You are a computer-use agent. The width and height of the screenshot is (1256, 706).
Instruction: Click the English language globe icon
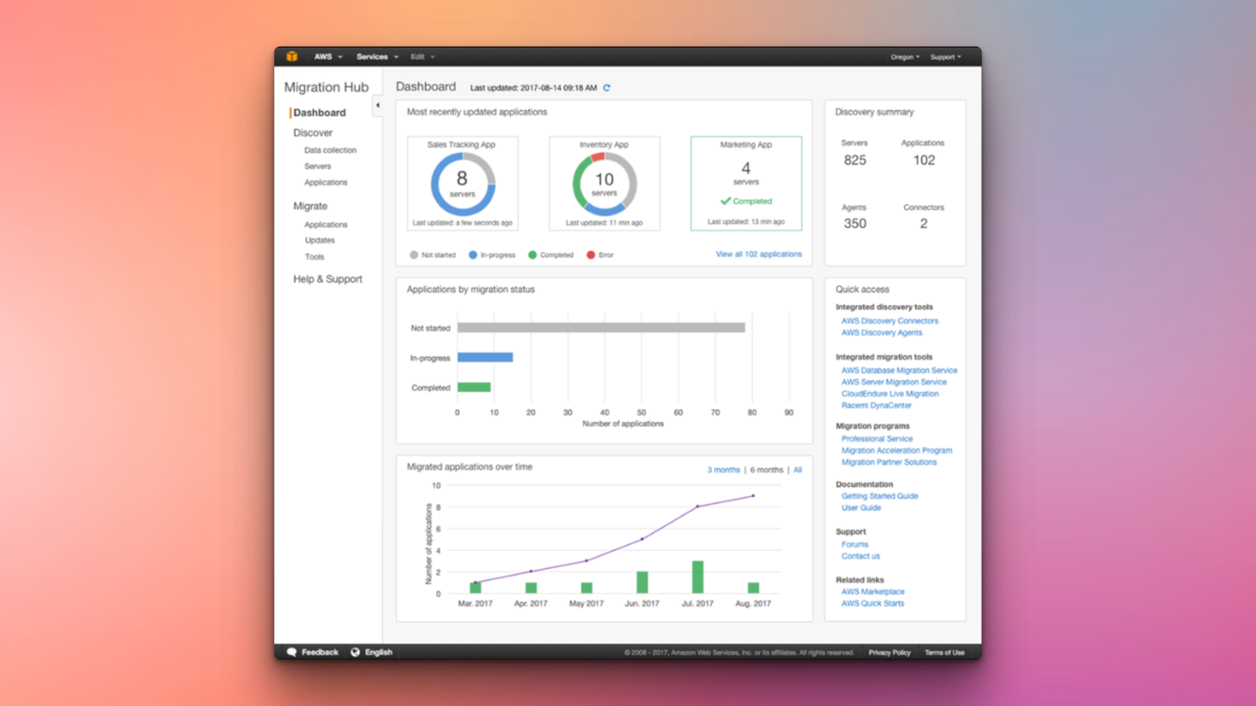click(x=357, y=651)
